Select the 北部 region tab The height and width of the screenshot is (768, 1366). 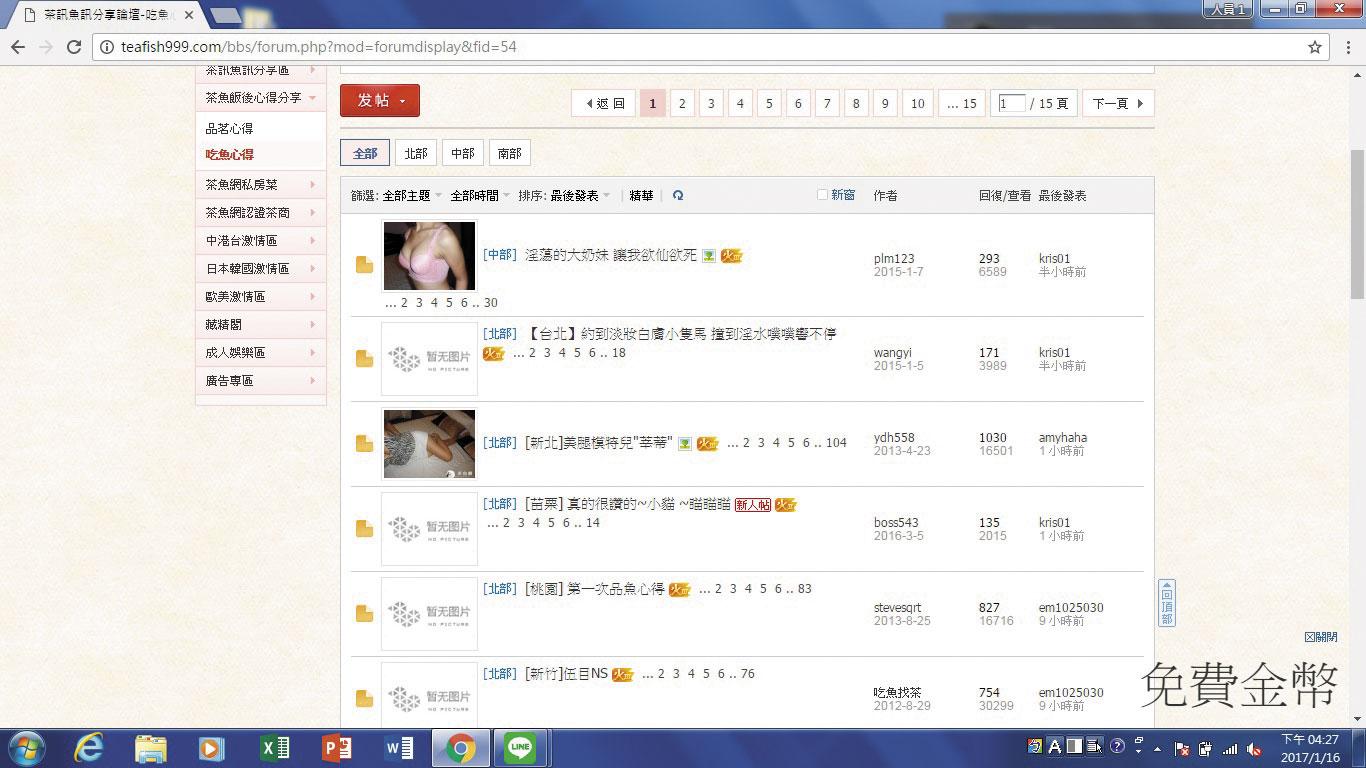416,153
